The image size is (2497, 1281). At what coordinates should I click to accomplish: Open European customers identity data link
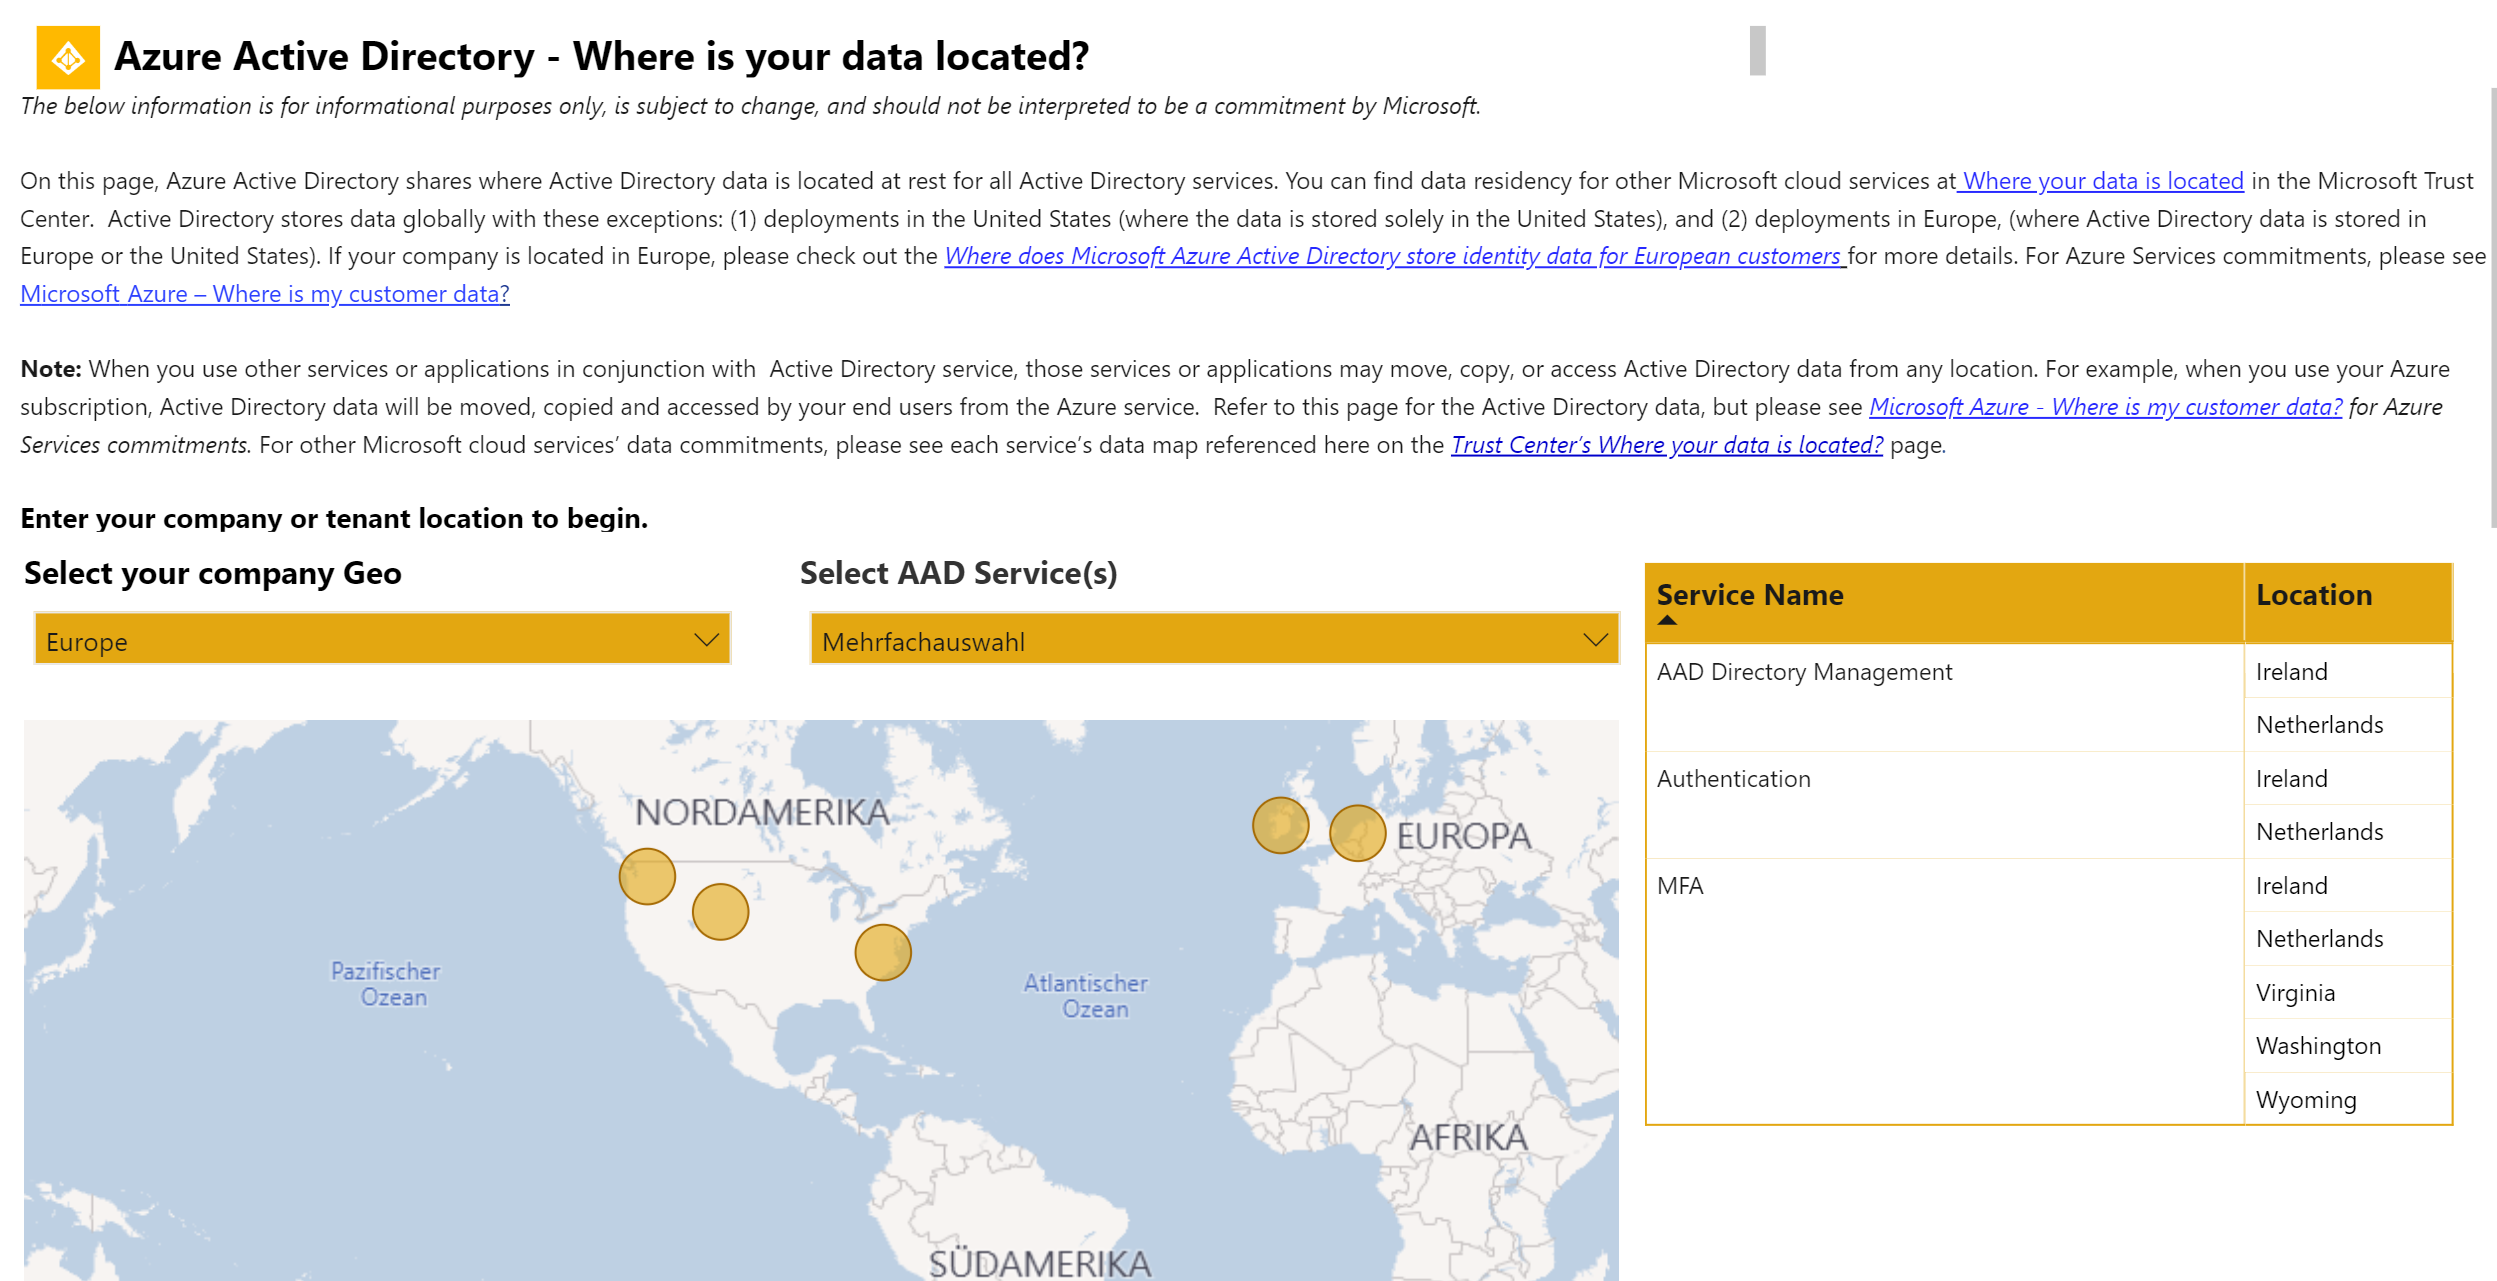pyautogui.click(x=1393, y=257)
